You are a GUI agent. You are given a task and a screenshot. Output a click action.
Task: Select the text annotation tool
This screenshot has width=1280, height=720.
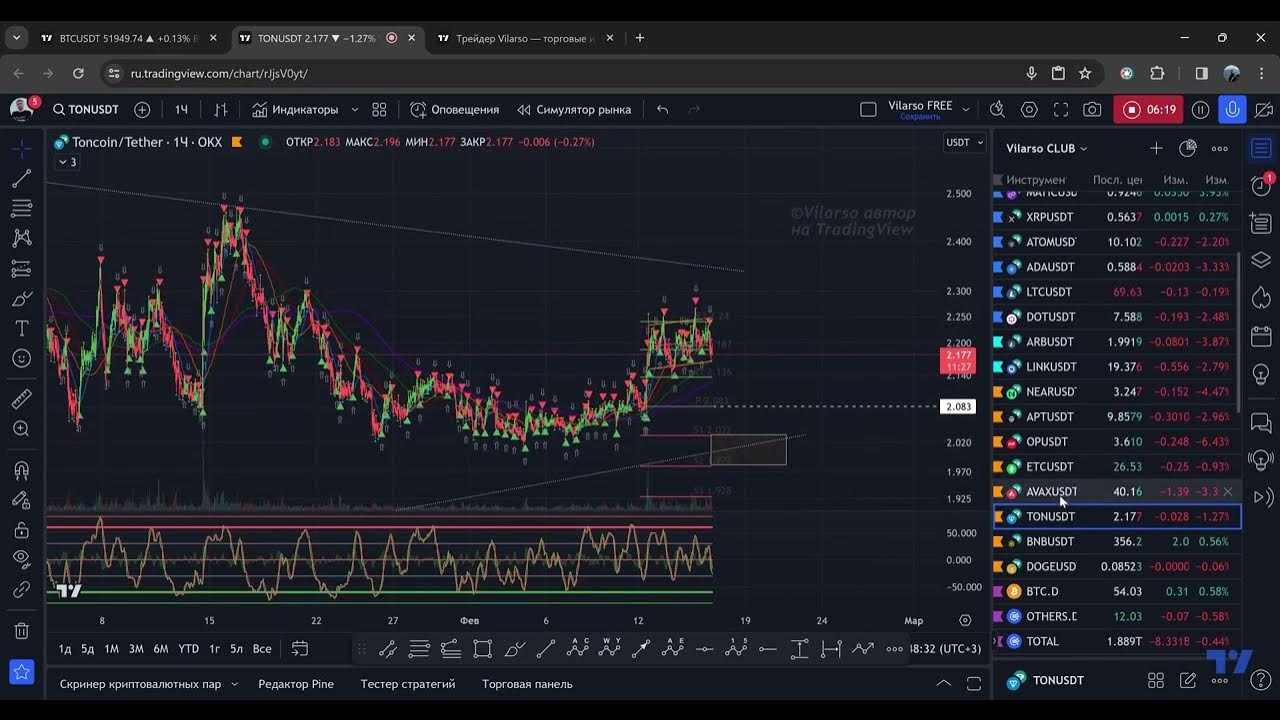click(21, 329)
